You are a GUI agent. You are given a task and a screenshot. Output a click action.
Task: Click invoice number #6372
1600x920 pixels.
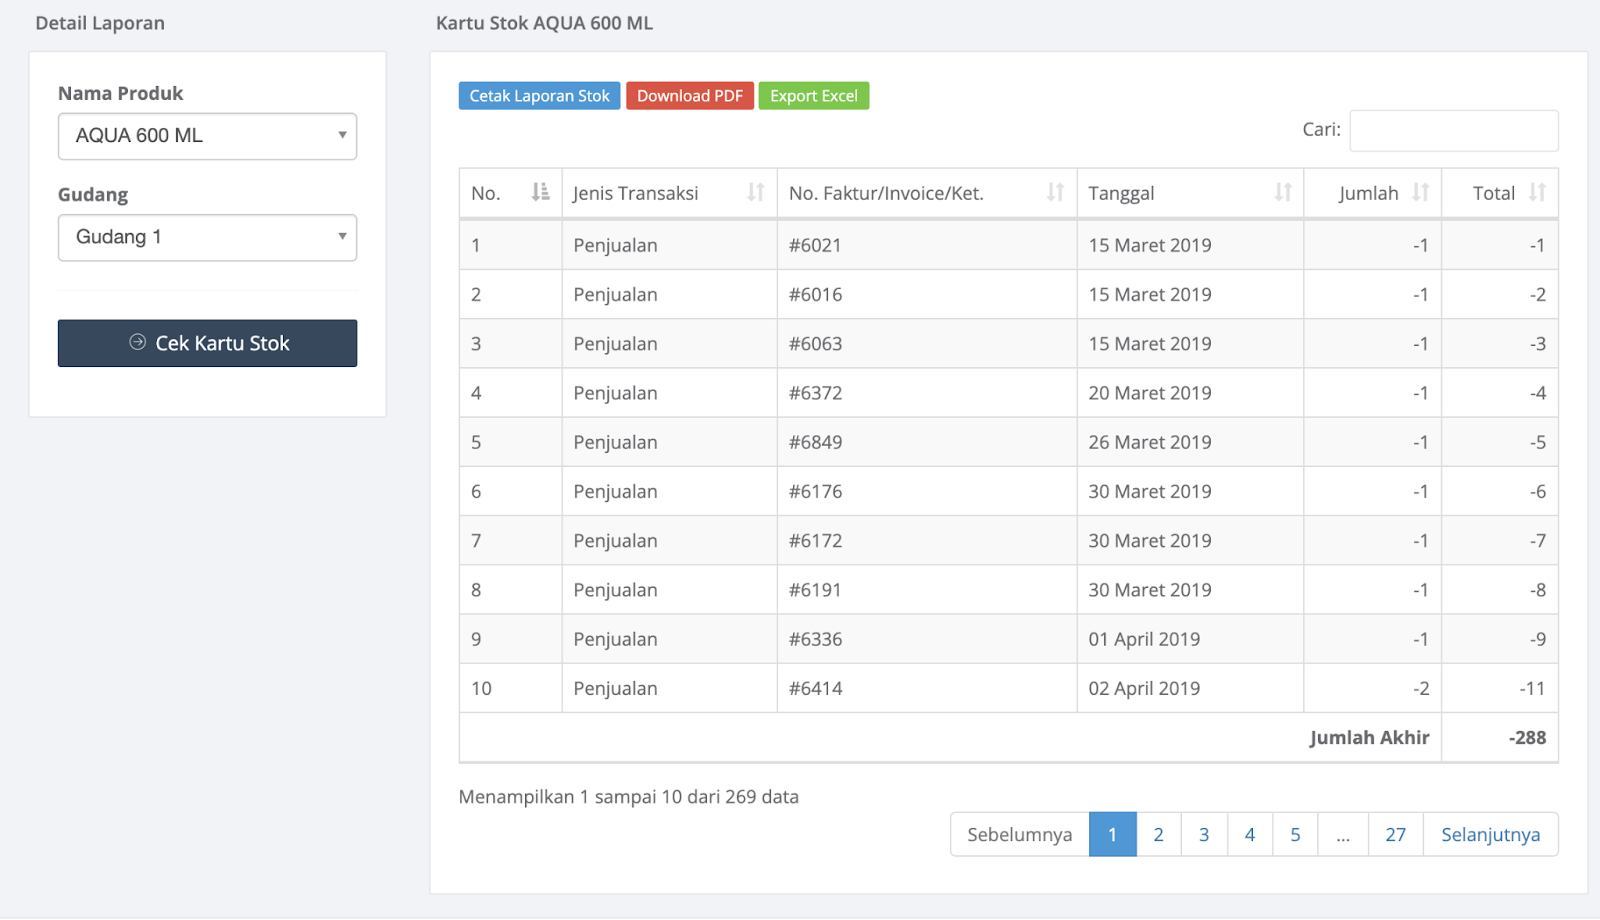815,393
